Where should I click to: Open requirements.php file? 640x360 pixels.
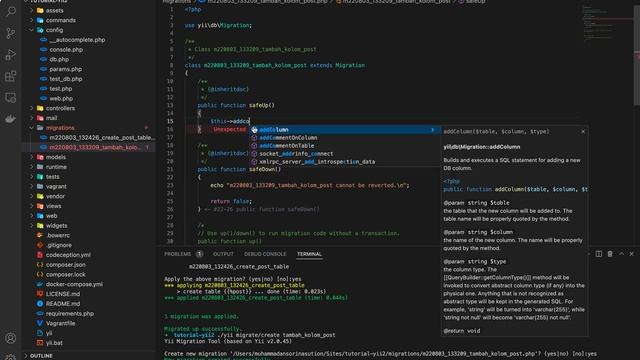tap(69, 313)
